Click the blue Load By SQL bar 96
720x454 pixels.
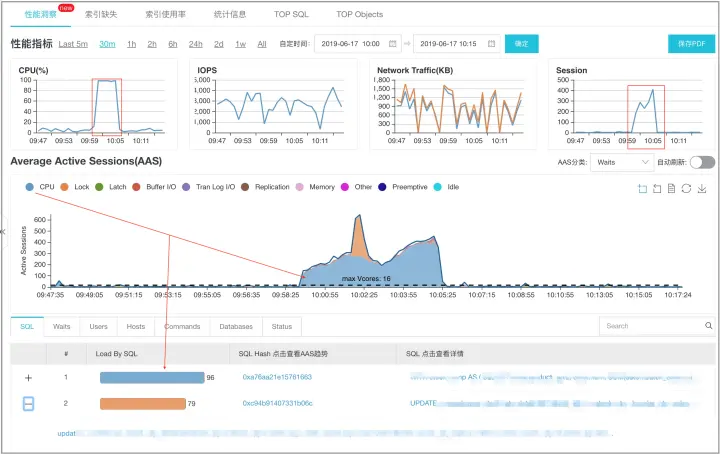click(152, 377)
